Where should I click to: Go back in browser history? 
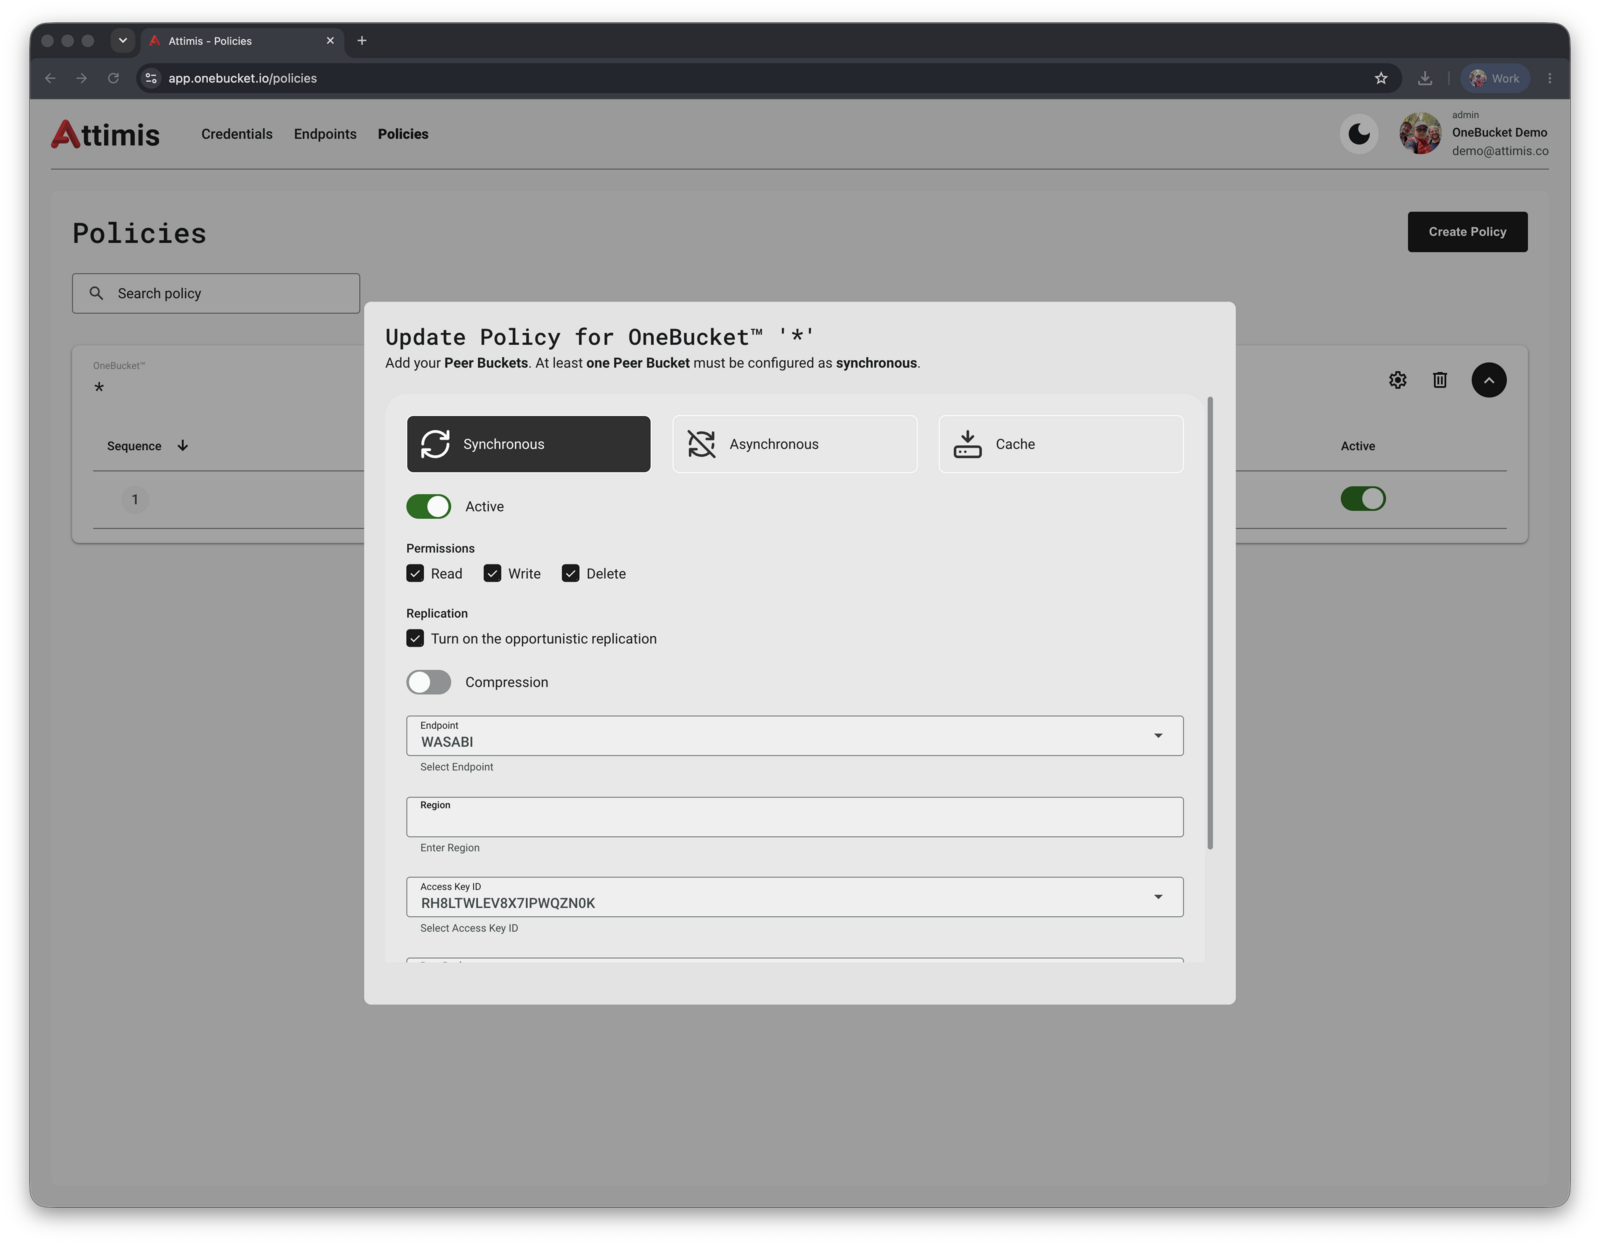50,78
